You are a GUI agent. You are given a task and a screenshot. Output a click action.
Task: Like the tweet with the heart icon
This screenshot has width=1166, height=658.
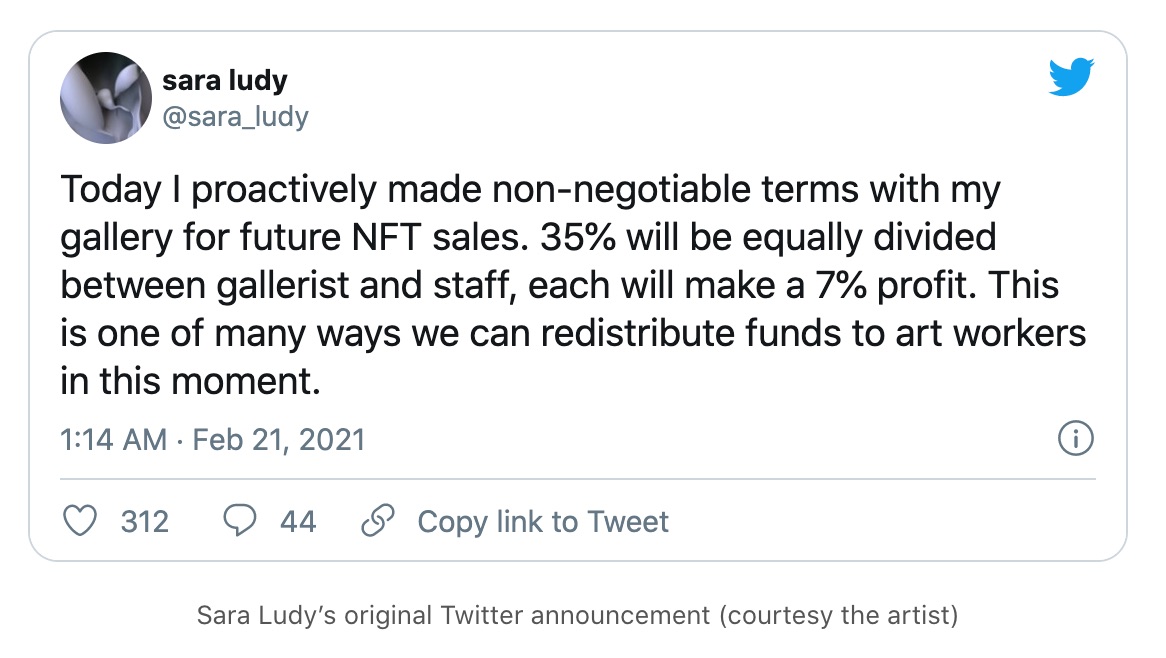pyautogui.click(x=81, y=521)
